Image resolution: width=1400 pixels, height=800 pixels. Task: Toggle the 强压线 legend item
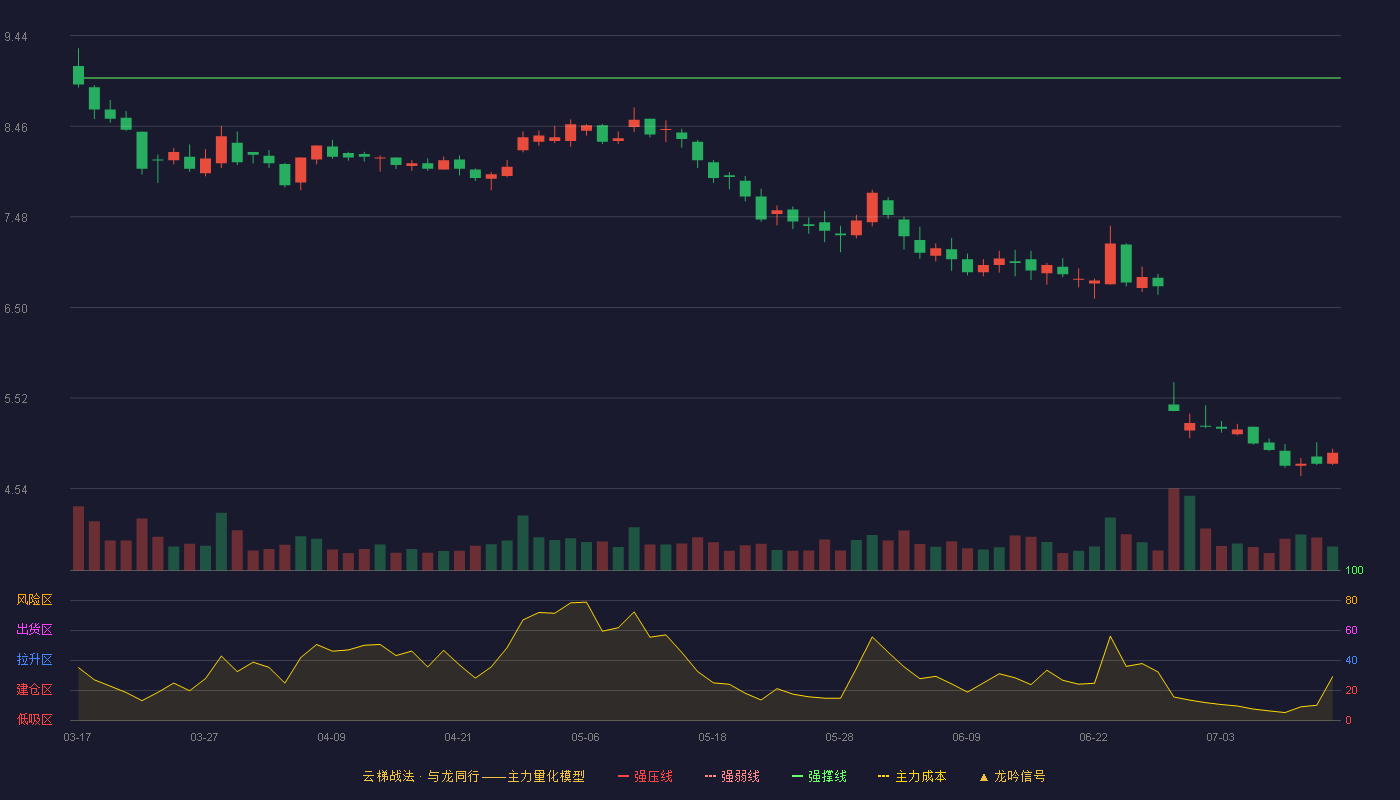point(645,776)
